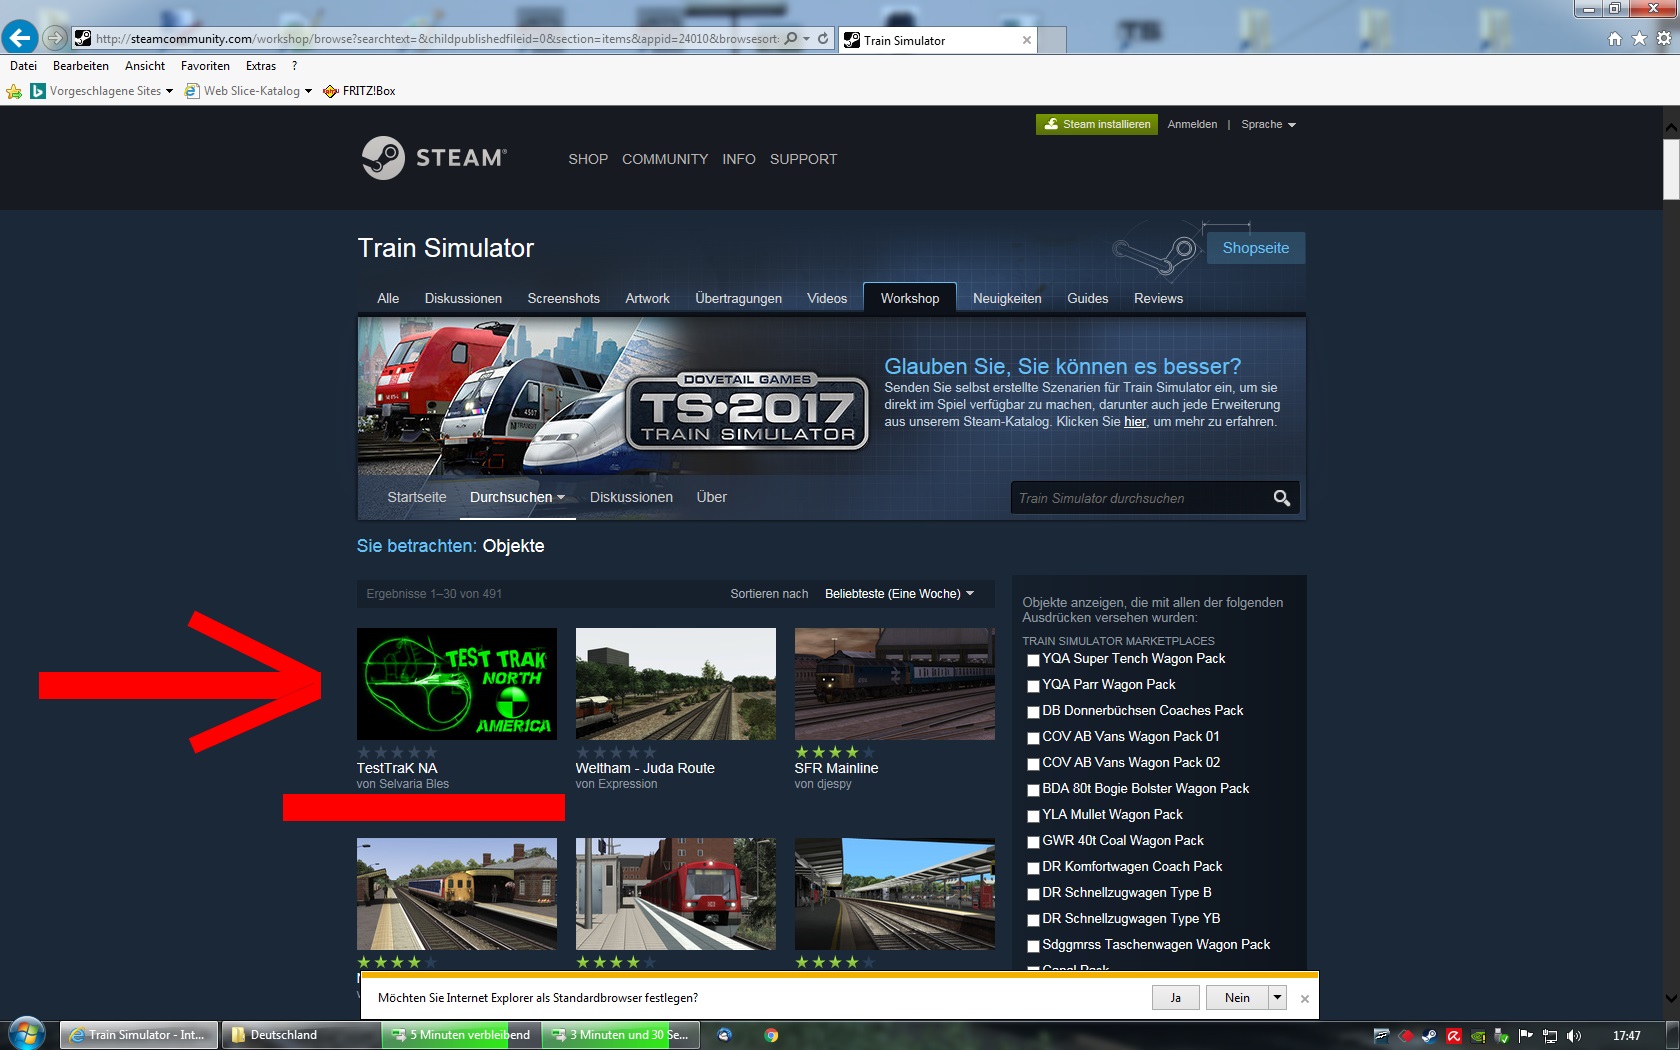Screen dimensions: 1680x1050
Task: Click the Action Center flag tray icon
Action: 1526,1036
